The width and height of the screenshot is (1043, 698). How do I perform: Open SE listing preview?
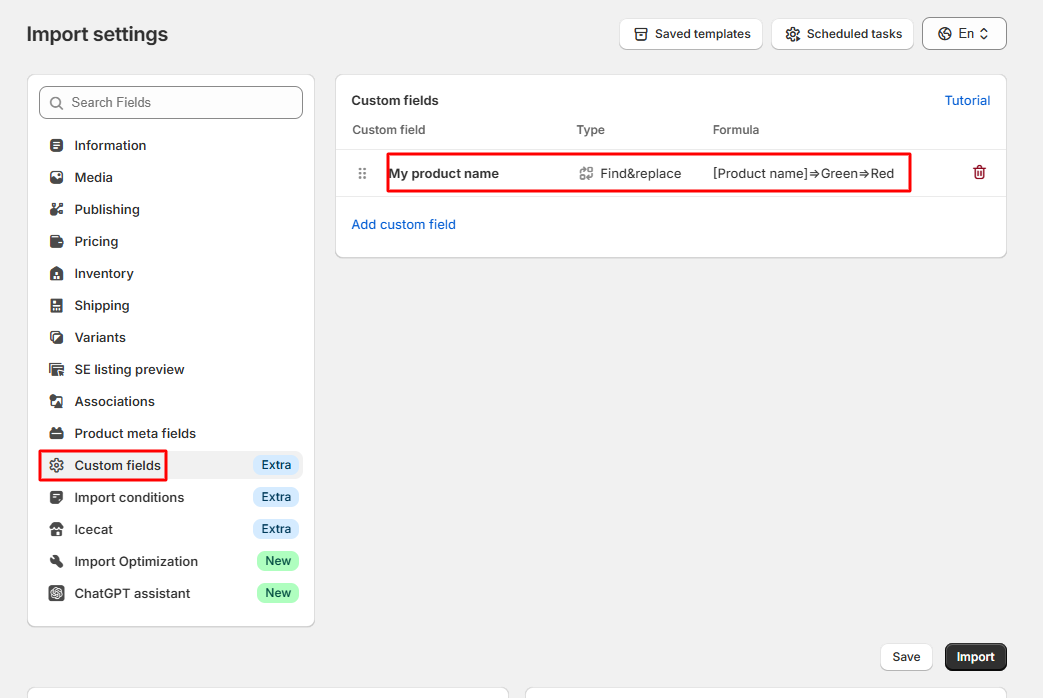pyautogui.click(x=171, y=369)
